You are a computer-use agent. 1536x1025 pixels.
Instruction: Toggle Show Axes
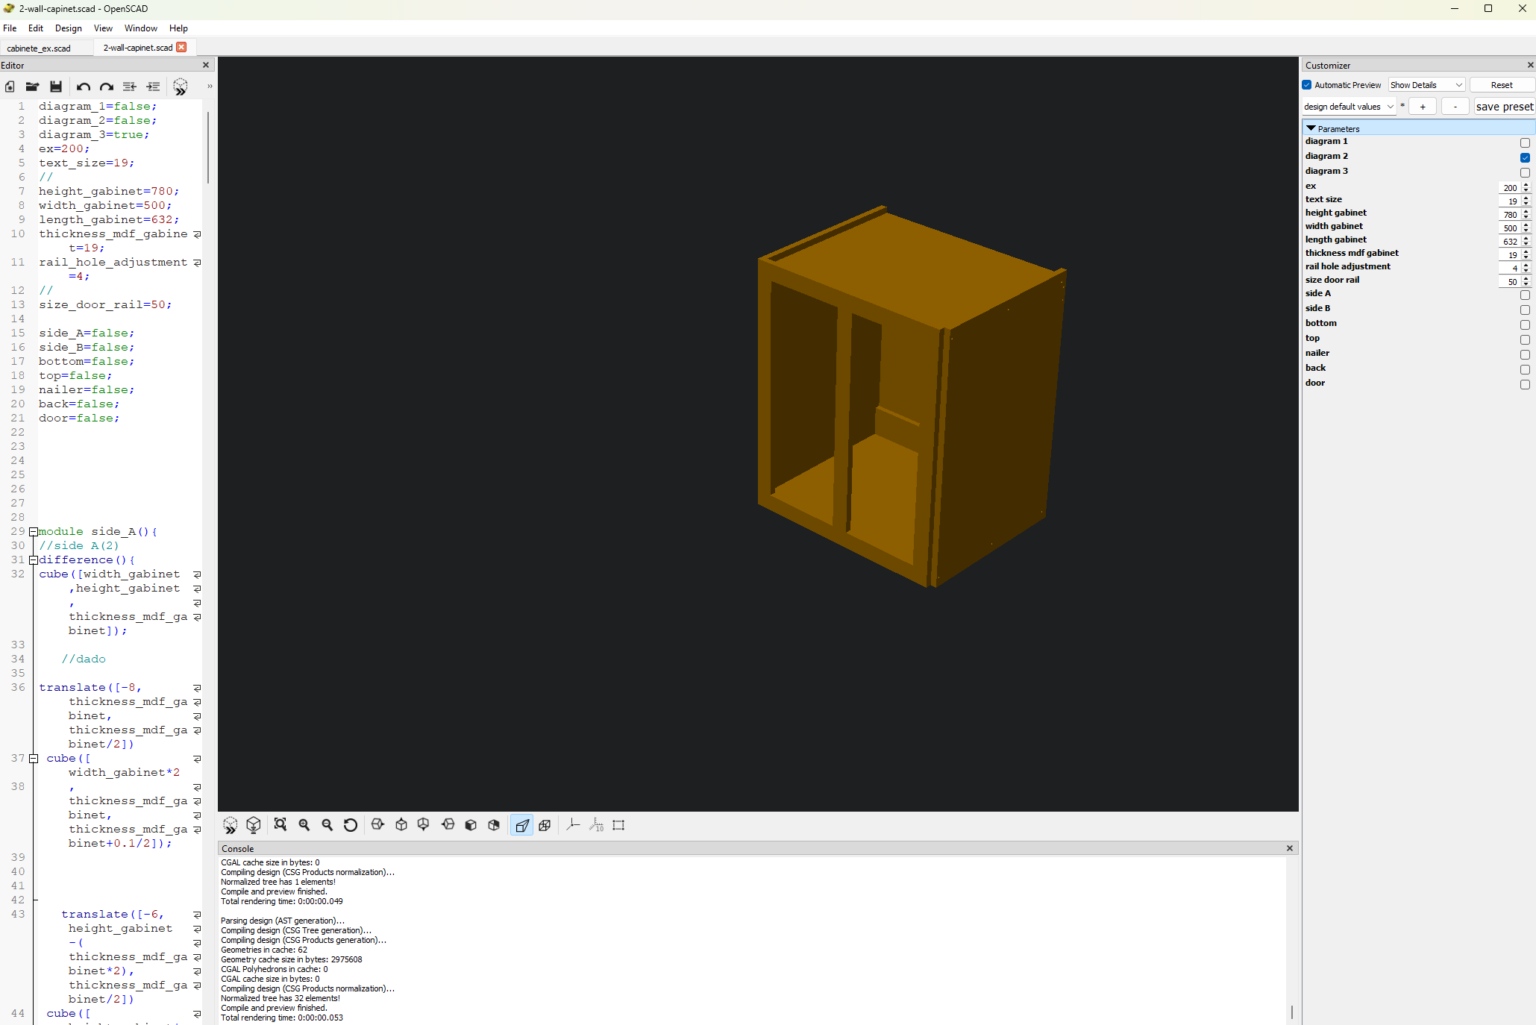coord(573,825)
